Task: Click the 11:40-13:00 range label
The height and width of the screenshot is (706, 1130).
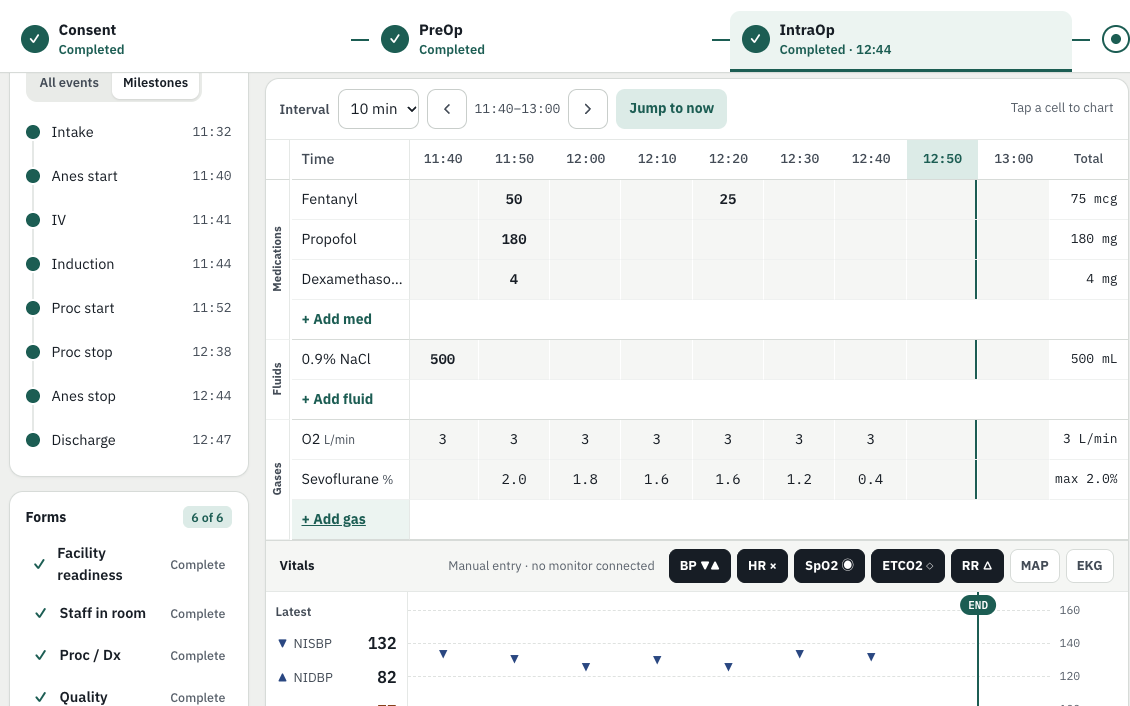Action: coord(517,109)
